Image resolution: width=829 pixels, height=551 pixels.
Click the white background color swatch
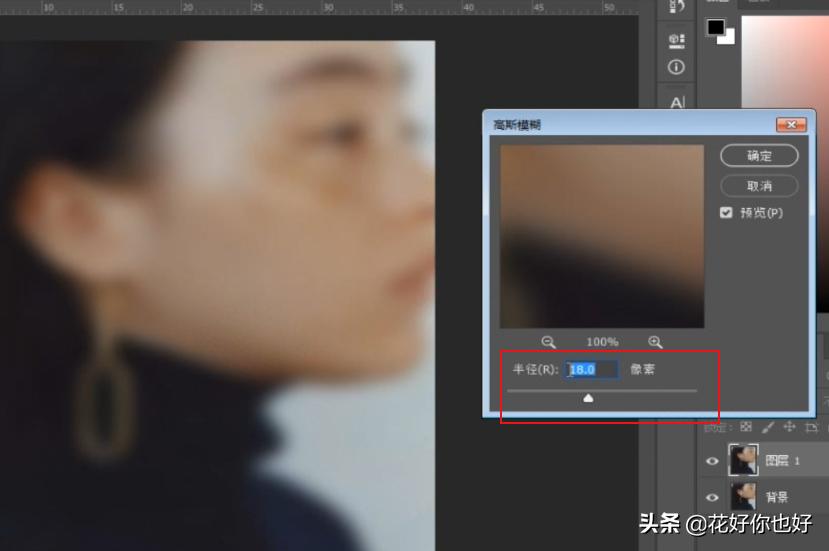pyautogui.click(x=729, y=38)
